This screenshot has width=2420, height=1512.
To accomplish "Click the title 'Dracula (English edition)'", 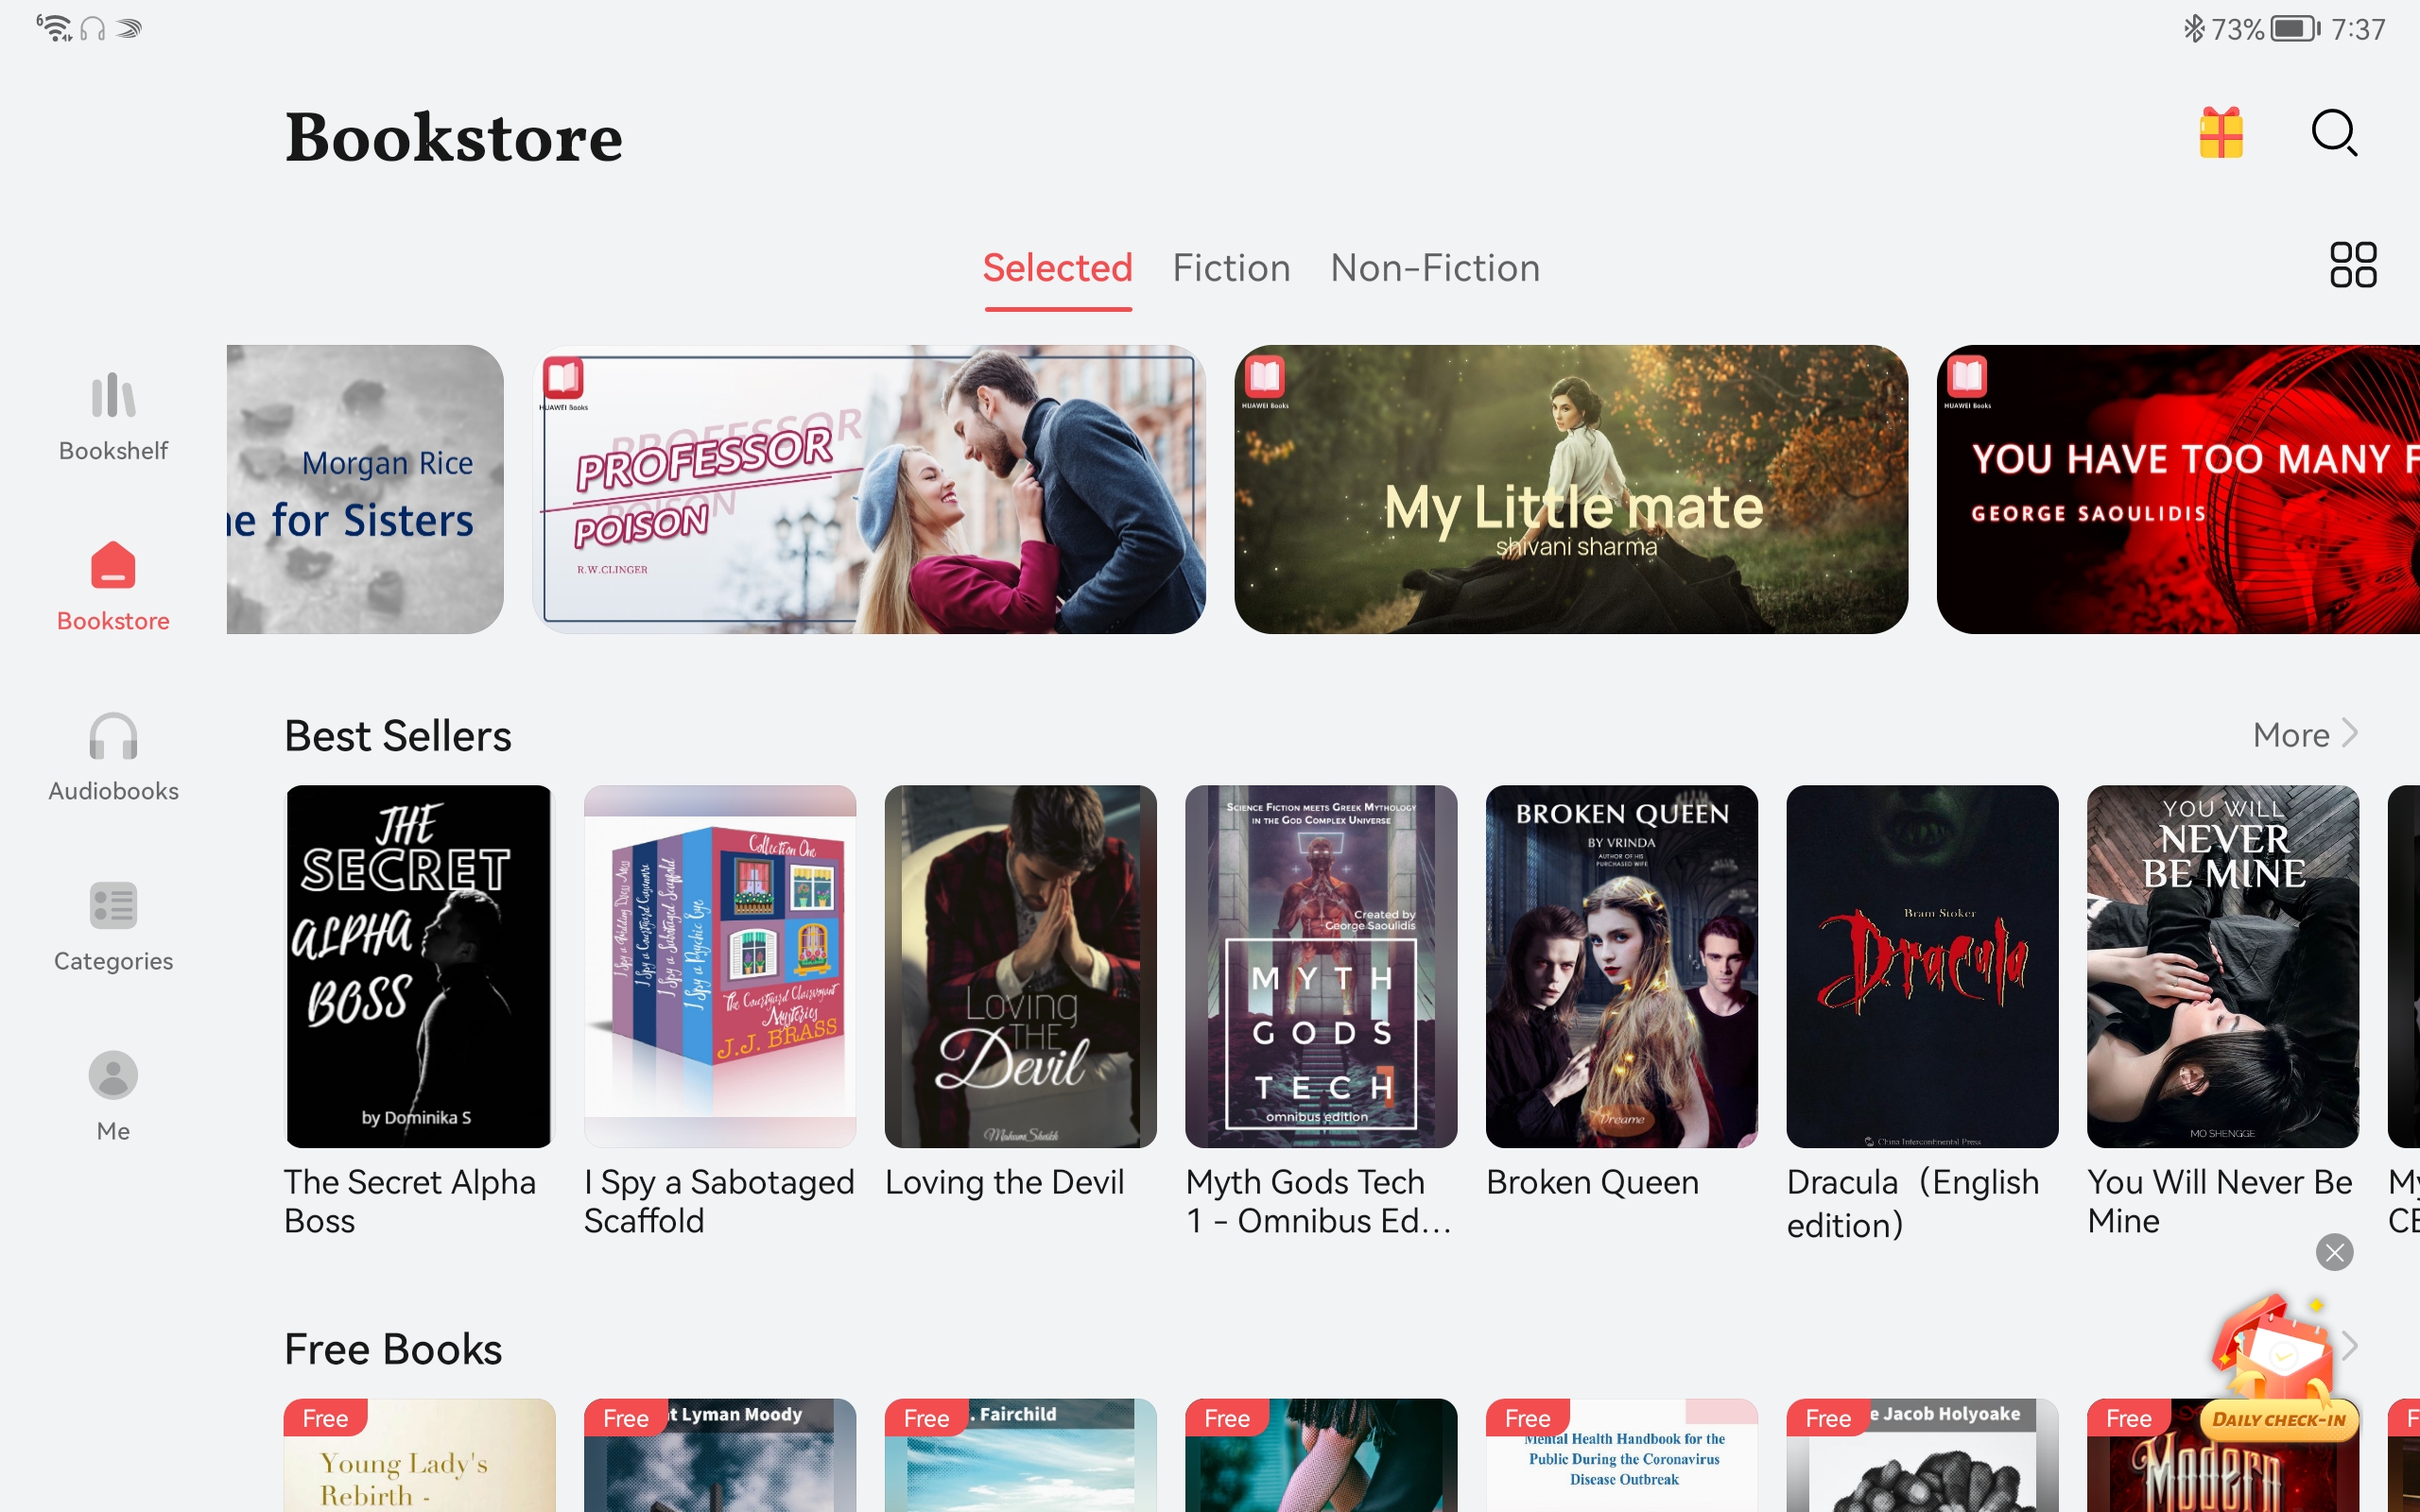I will [x=1912, y=1203].
